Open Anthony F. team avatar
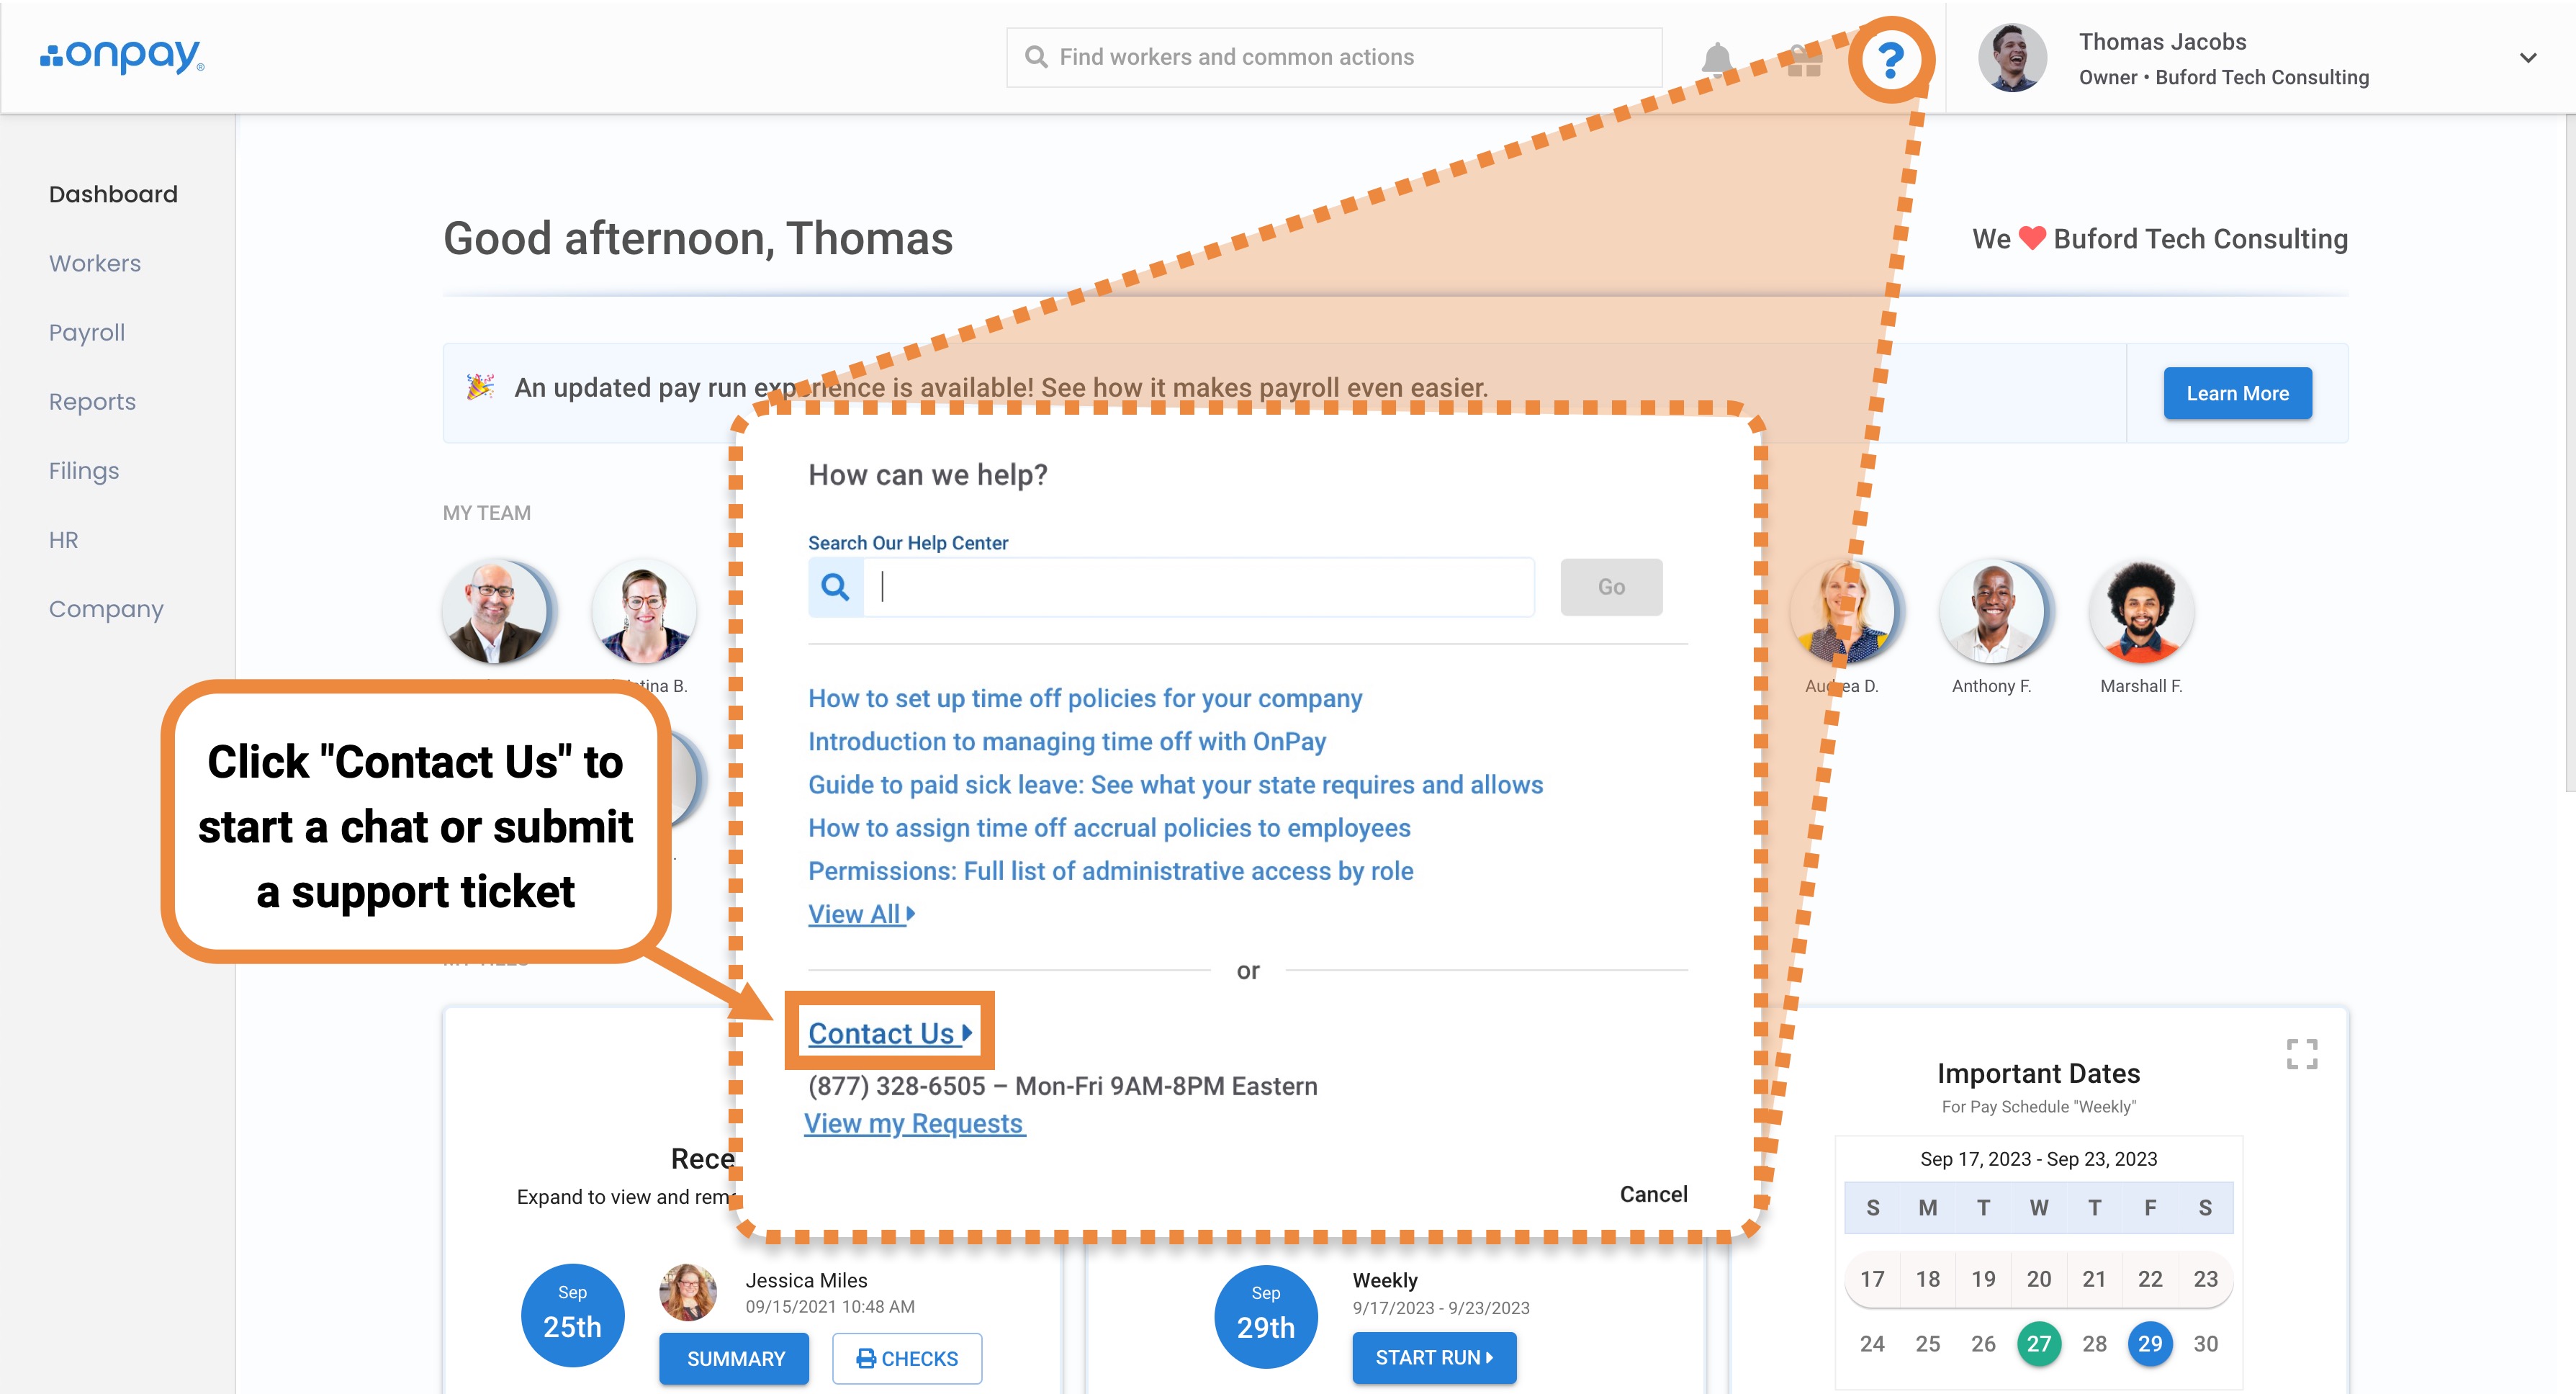The height and width of the screenshot is (1394, 2576). point(1991,612)
